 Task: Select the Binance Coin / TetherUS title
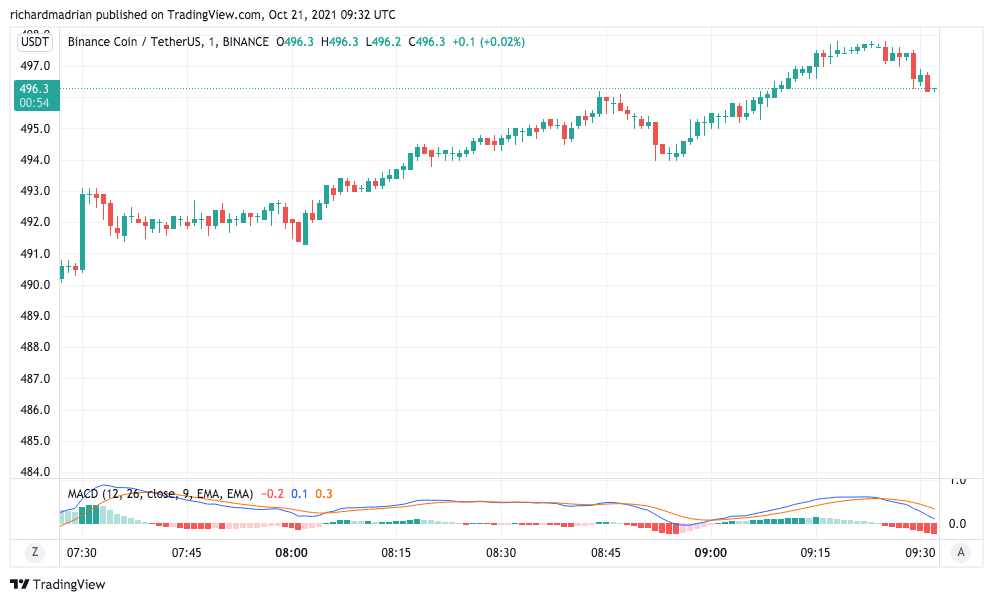click(x=132, y=42)
